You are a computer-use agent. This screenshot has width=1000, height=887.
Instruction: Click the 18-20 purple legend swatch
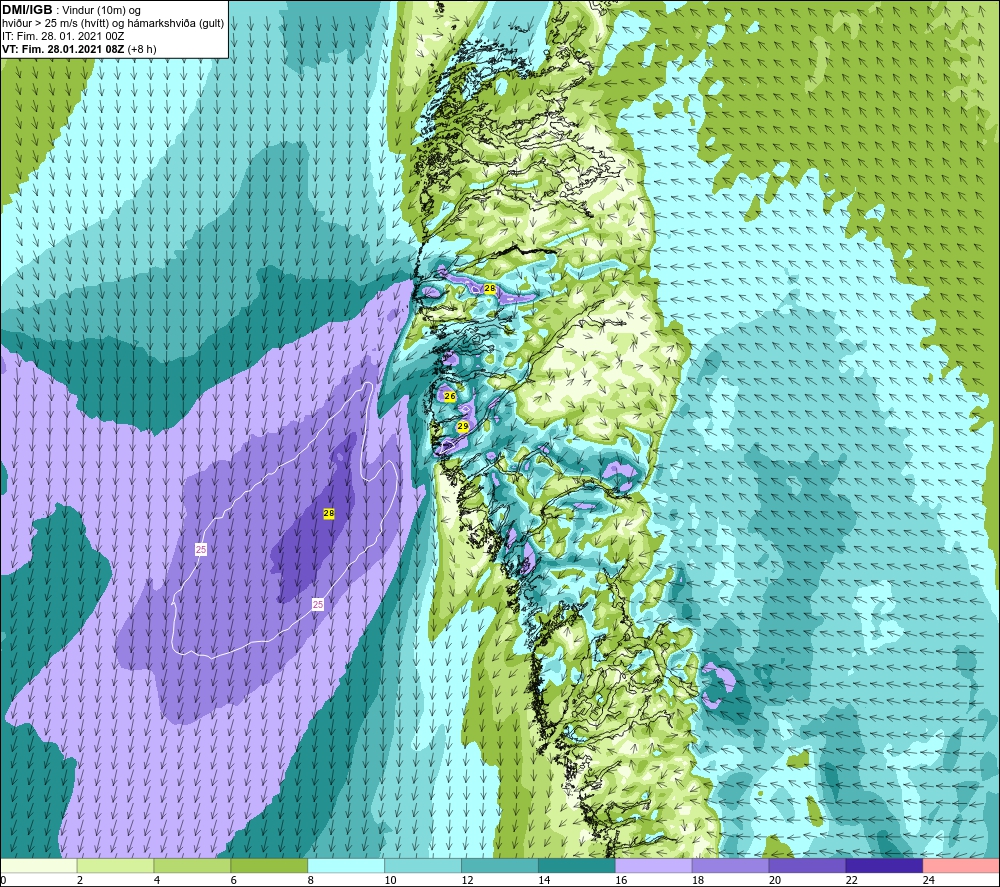pos(730,865)
